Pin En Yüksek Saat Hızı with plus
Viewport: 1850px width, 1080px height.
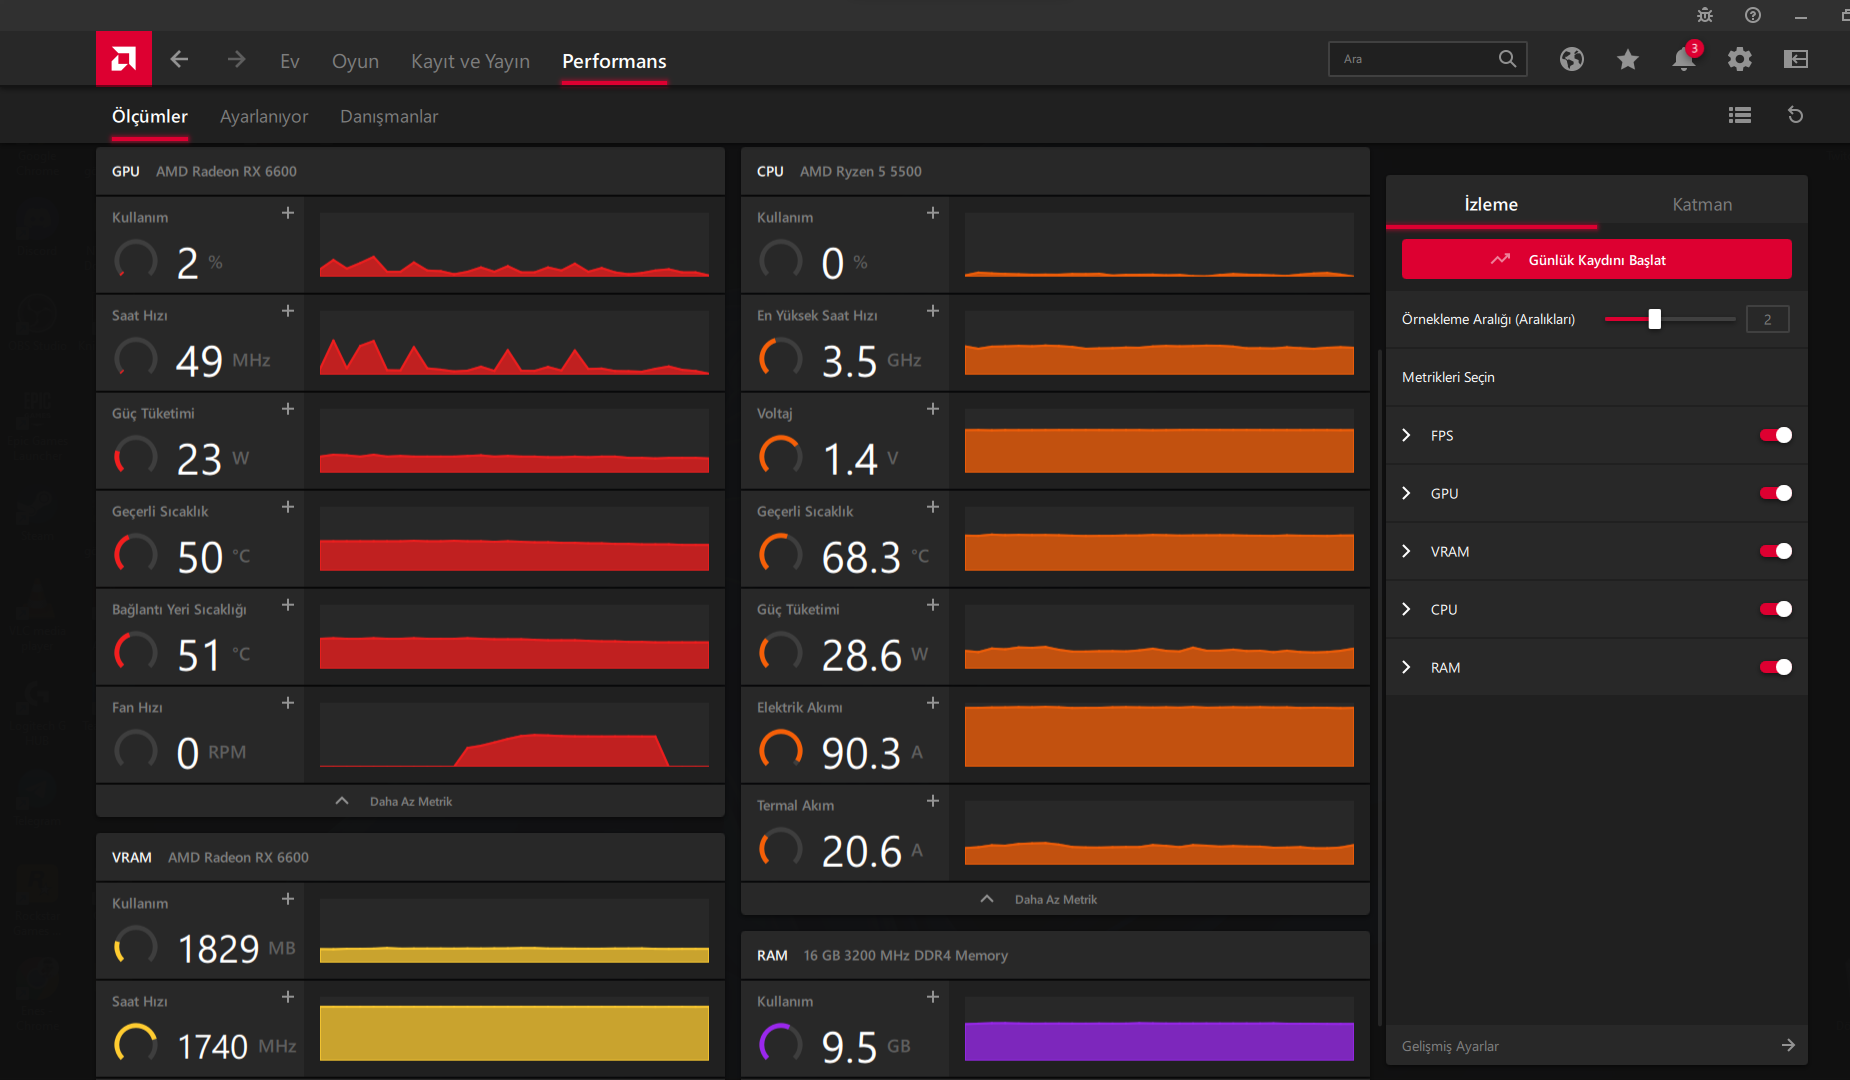pos(933,311)
